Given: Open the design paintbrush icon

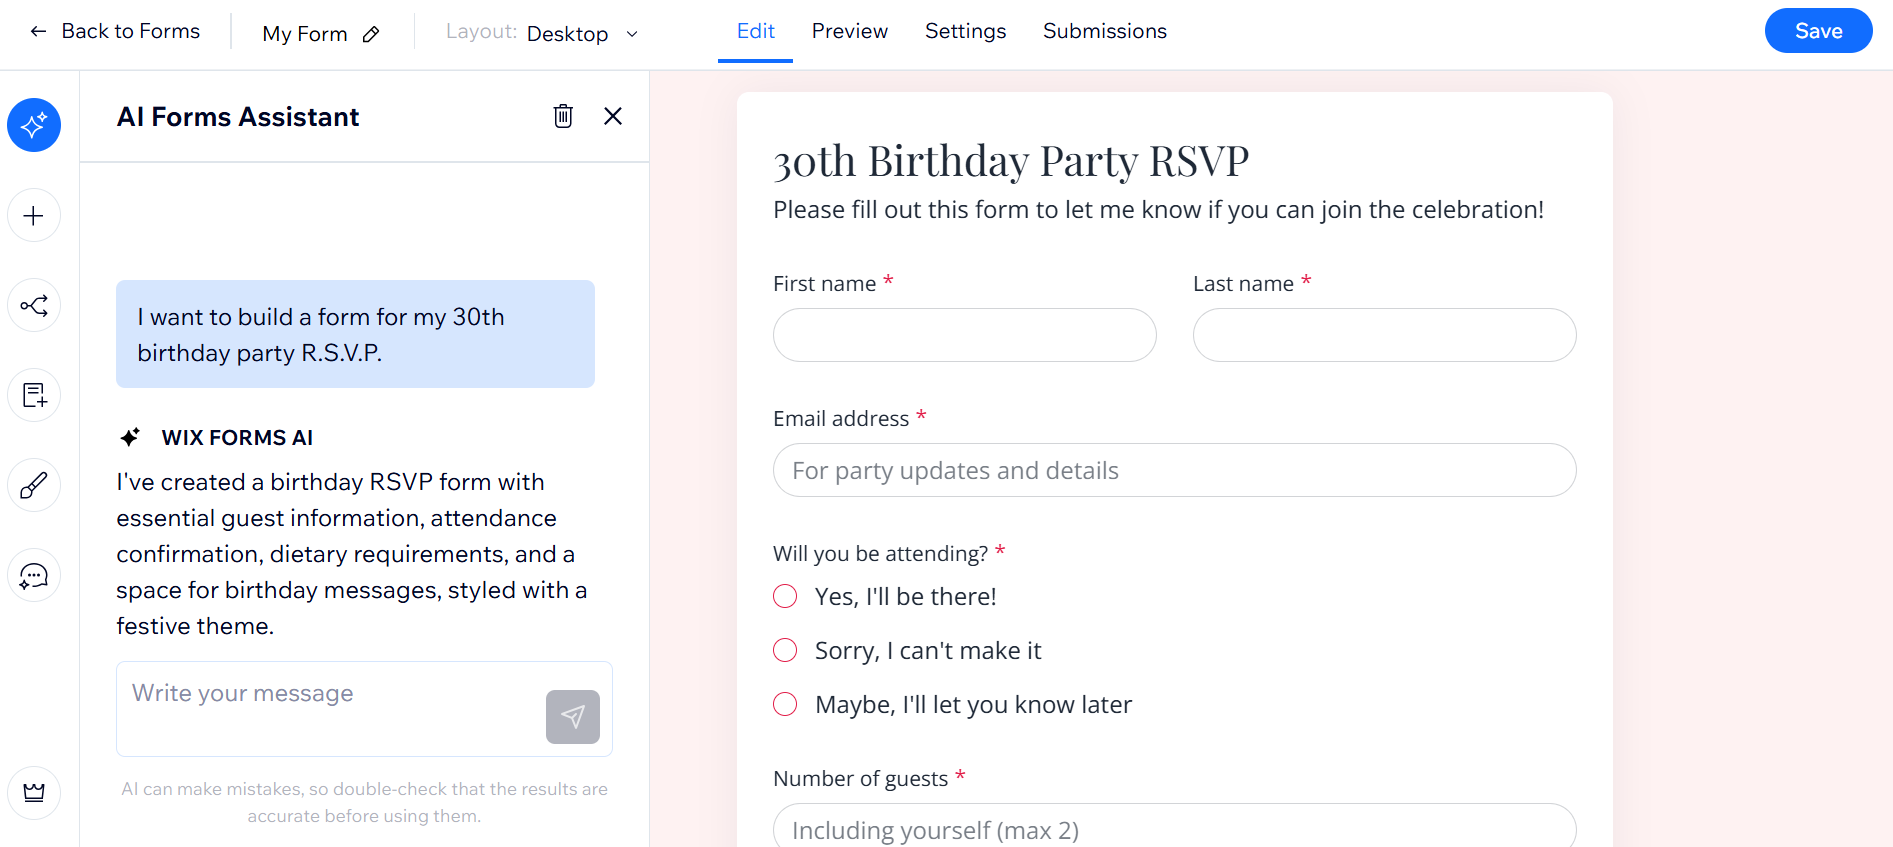Looking at the screenshot, I should (34, 486).
